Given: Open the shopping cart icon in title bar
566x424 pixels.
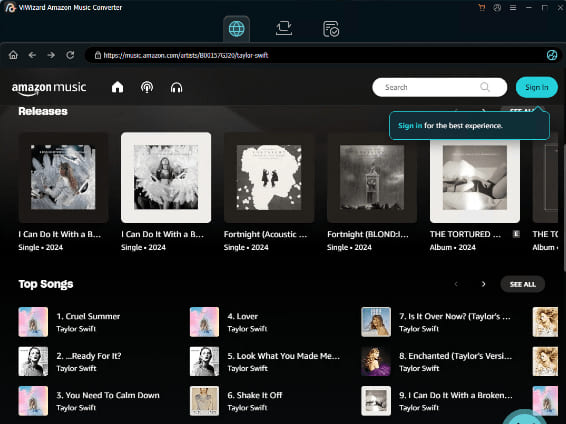Looking at the screenshot, I should point(482,8).
